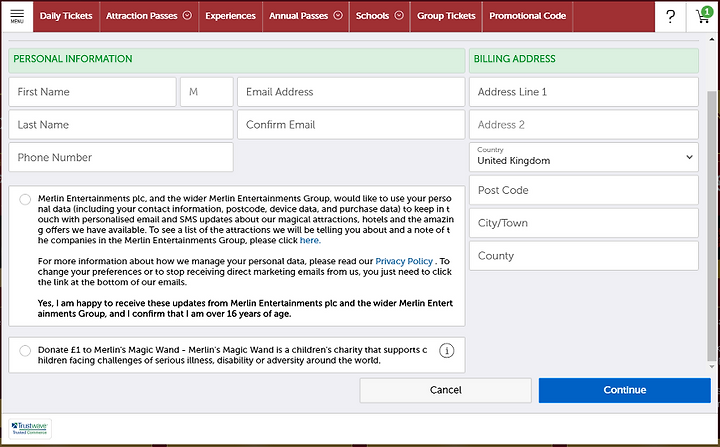
Task: Click the vertical scrollbar thumb
Action: 711,225
